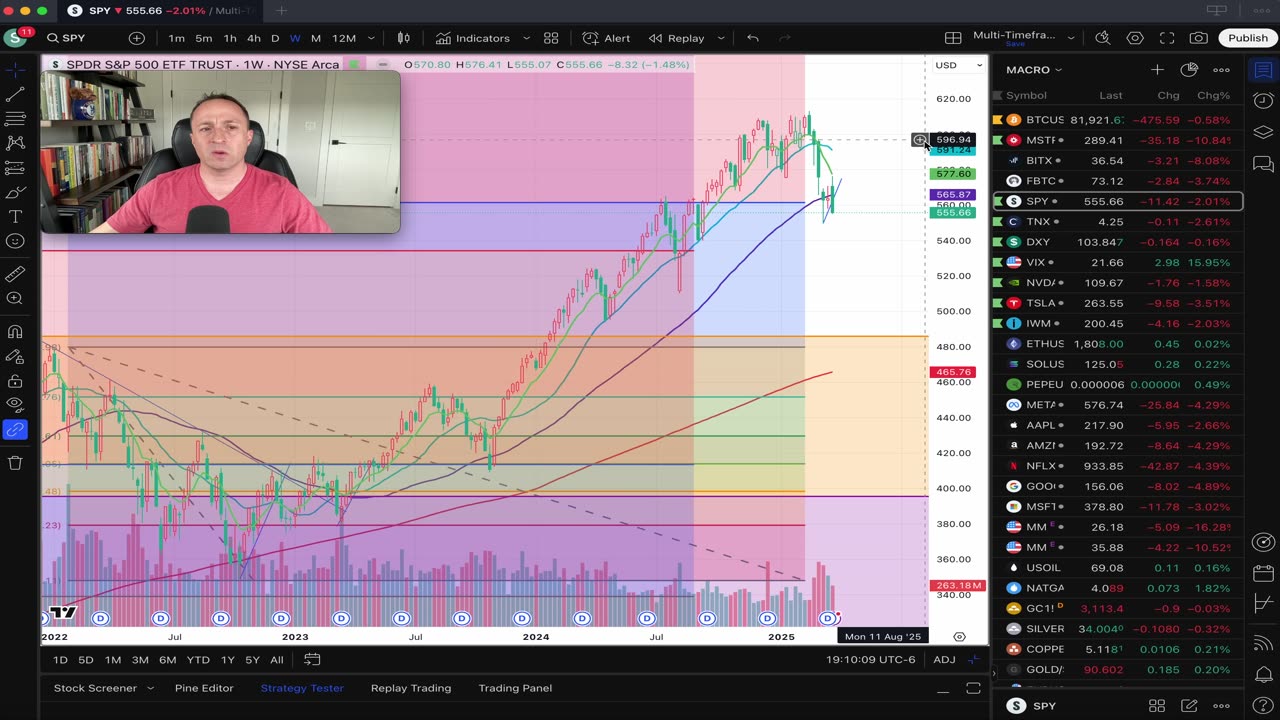The width and height of the screenshot is (1280, 720).
Task: Open the indicator templates grid icon
Action: pyautogui.click(x=551, y=38)
